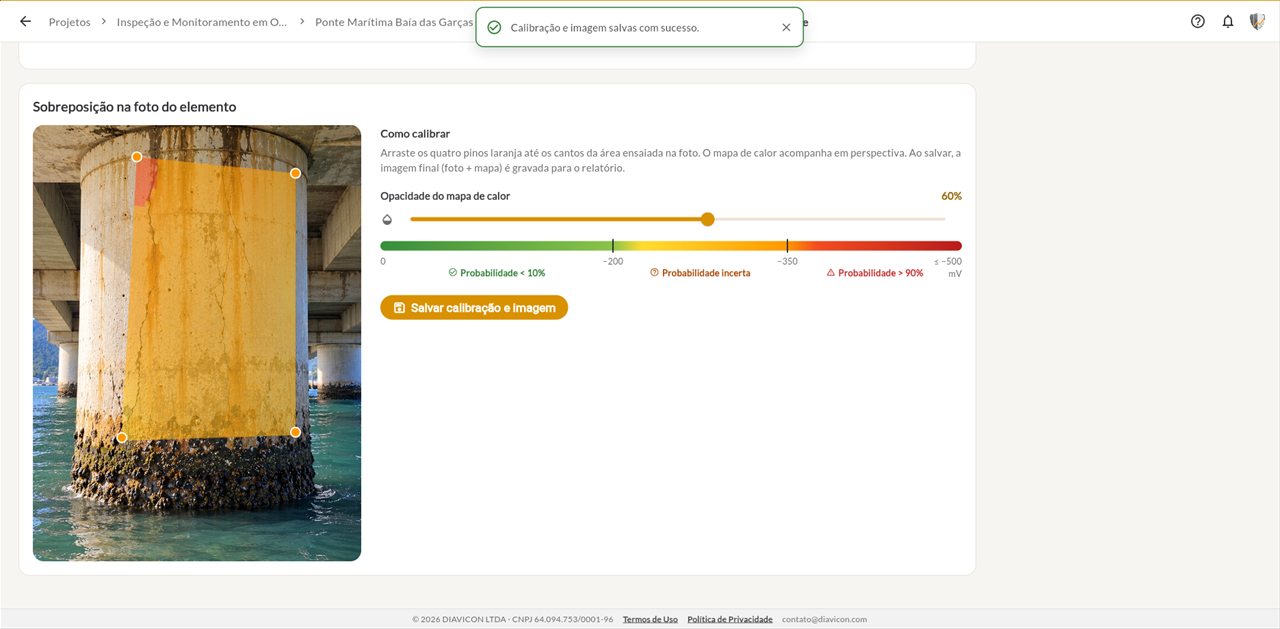1280x629 pixels.
Task: Select the top-right orange calibration pin
Action: [295, 173]
